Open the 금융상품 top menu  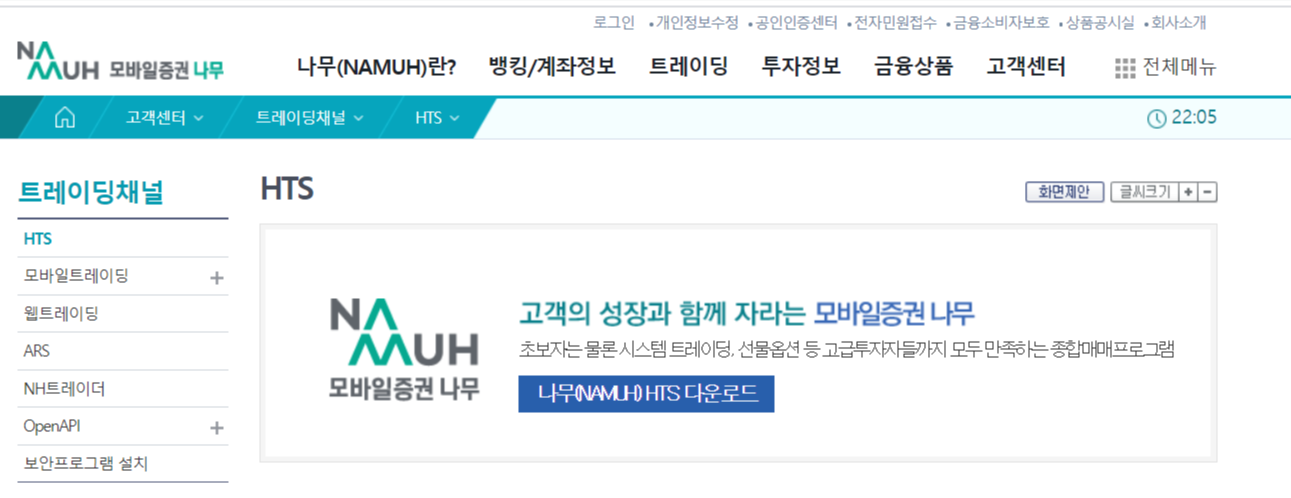[x=913, y=67]
